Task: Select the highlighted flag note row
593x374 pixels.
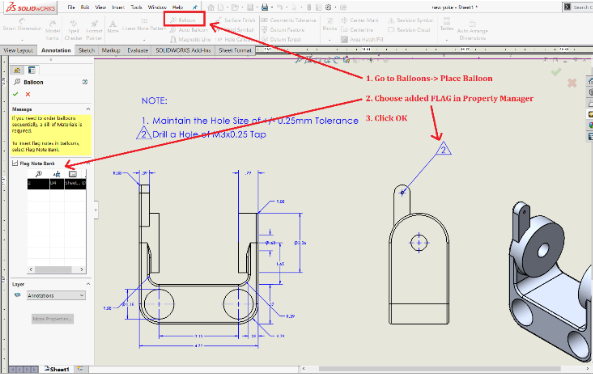Action: tap(56, 183)
